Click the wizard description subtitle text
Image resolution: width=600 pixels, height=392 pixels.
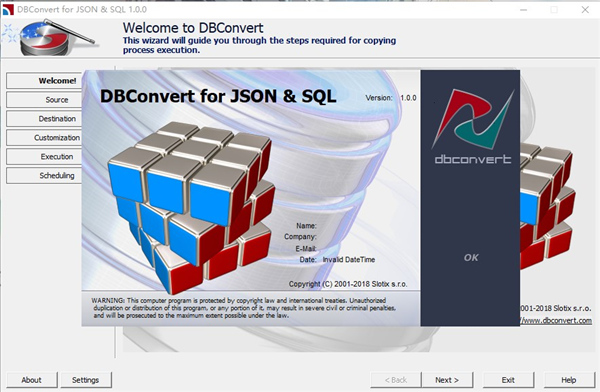pos(259,45)
